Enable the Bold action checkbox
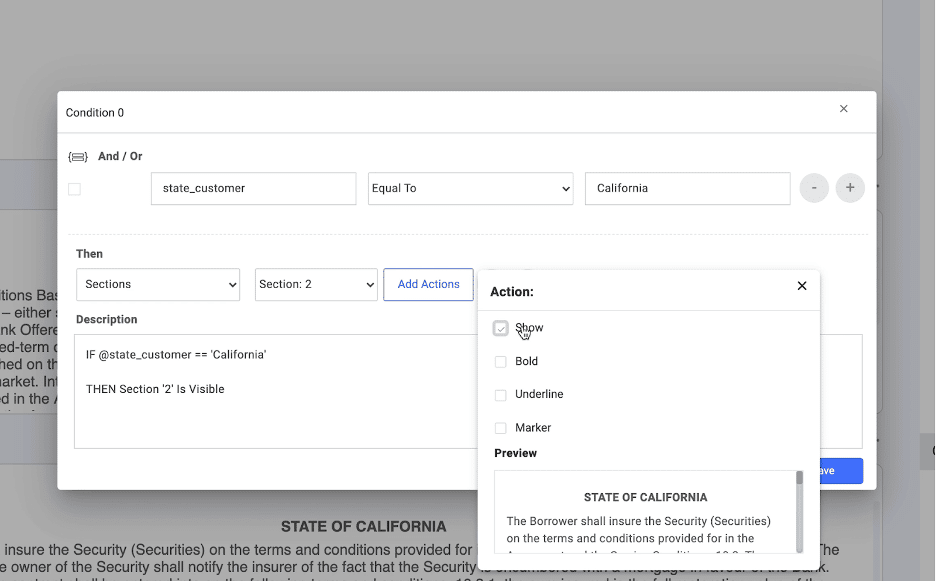Viewport: 936px width, 582px height. pos(501,362)
